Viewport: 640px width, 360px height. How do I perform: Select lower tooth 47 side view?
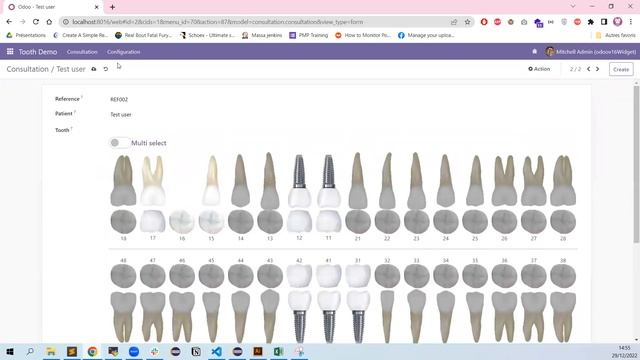coord(153,317)
